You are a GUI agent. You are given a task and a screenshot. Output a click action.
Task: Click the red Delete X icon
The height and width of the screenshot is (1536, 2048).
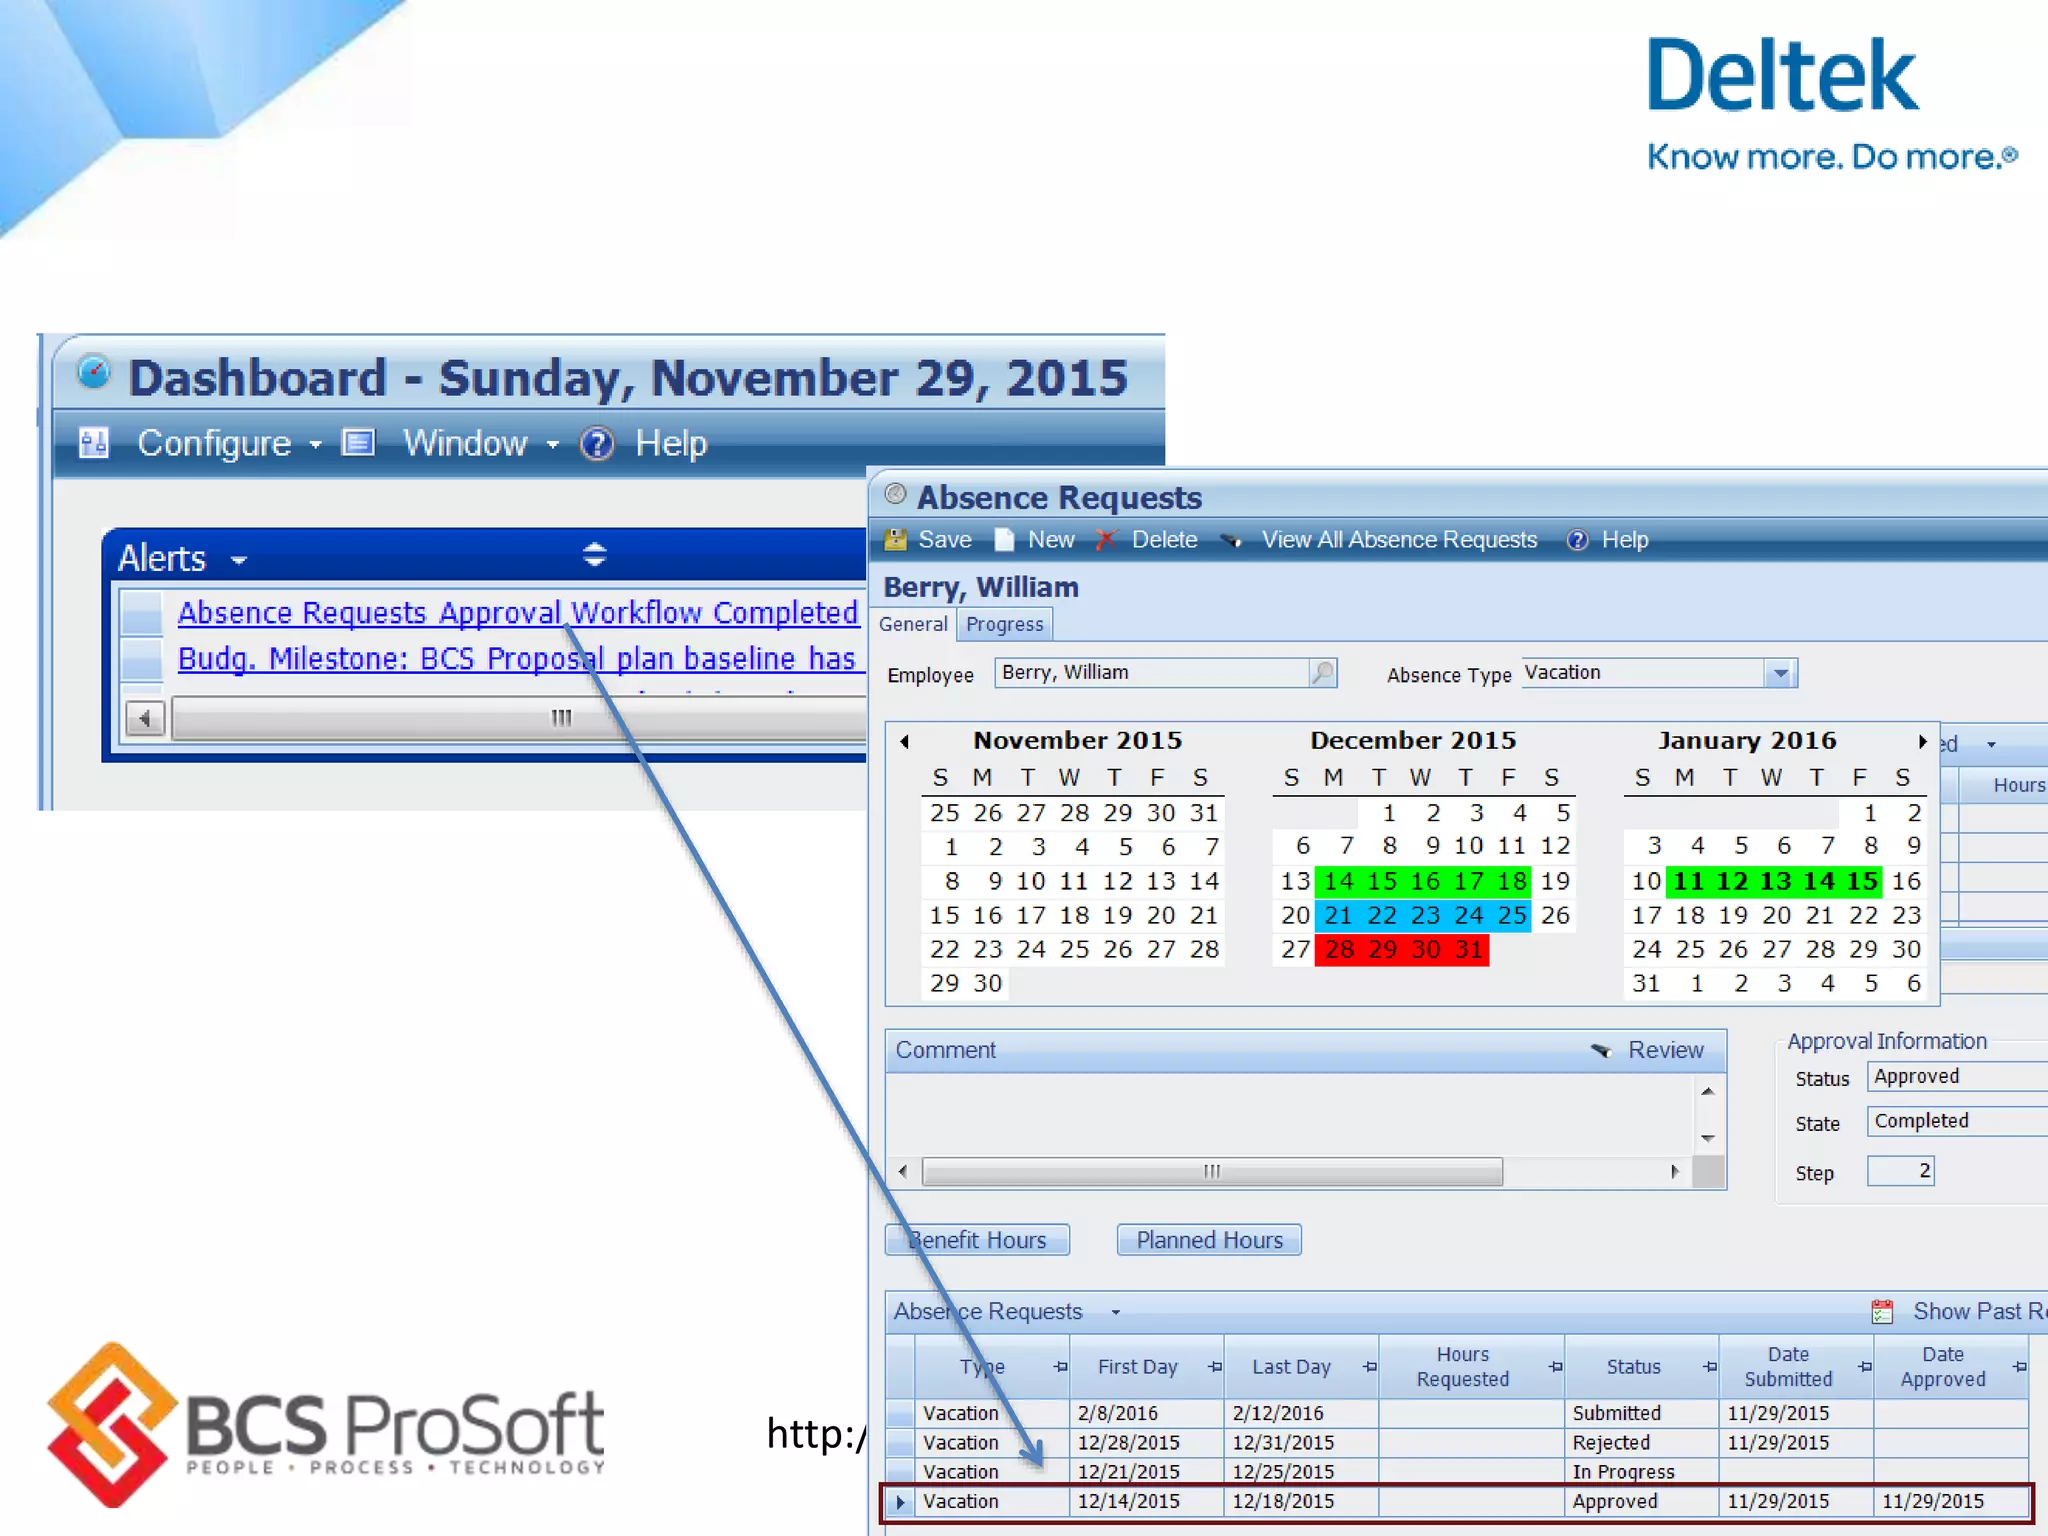1106,540
